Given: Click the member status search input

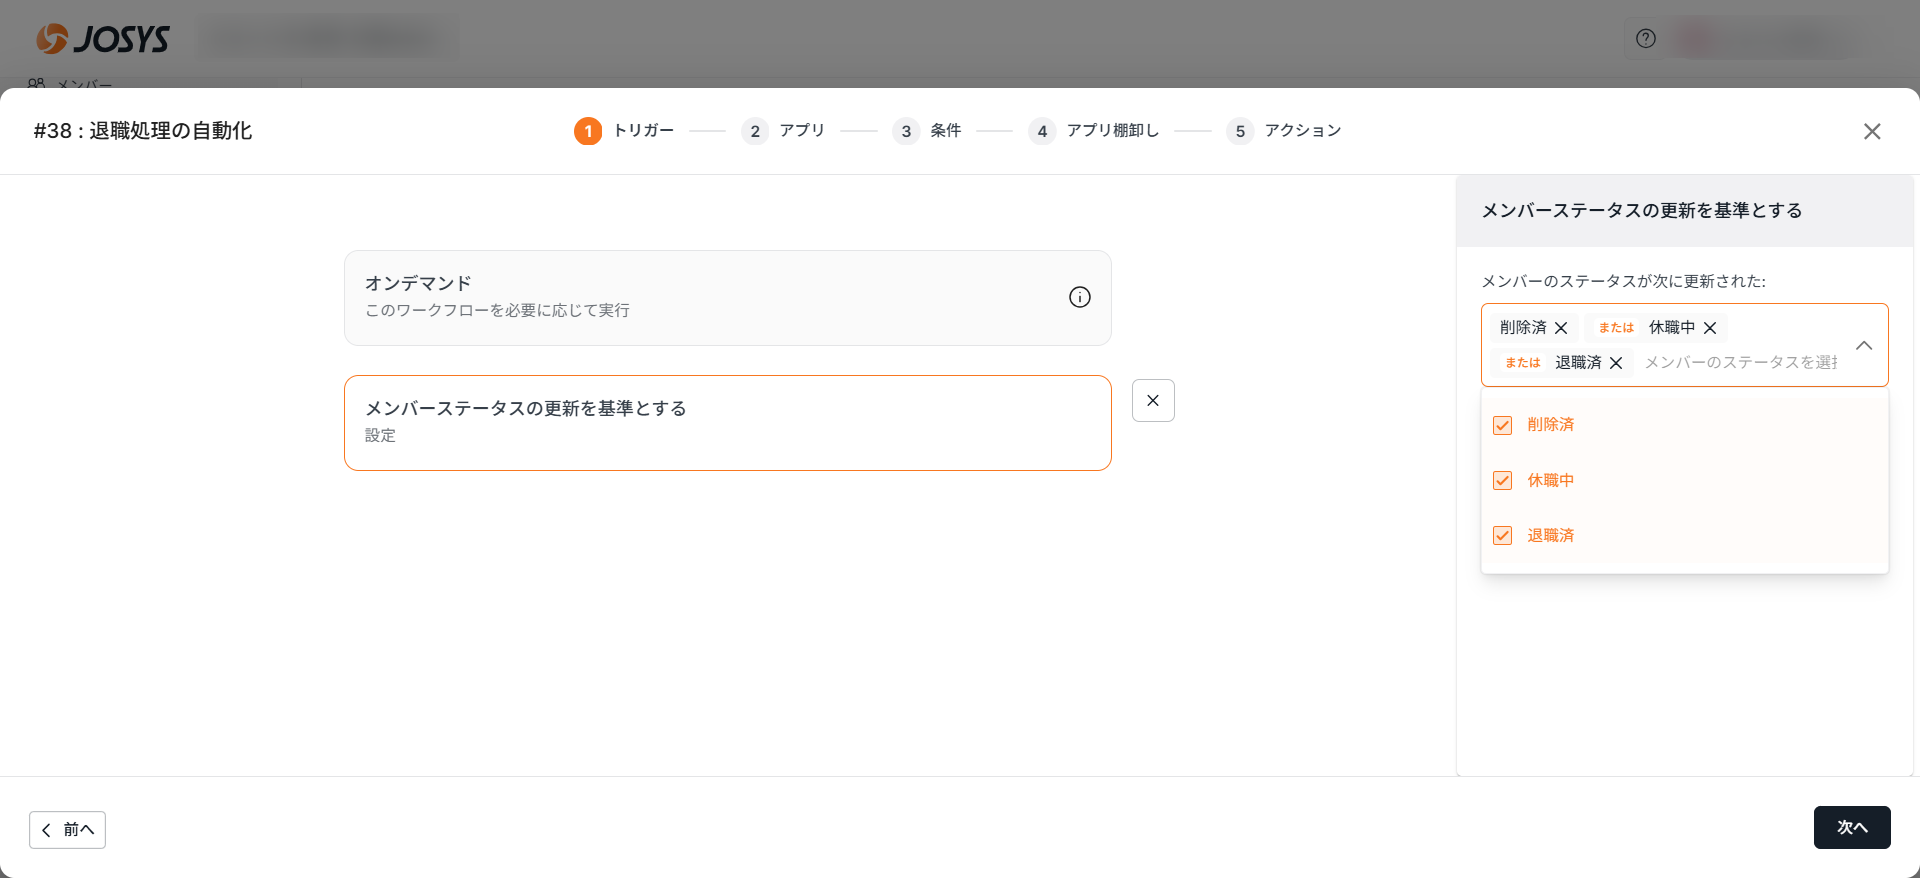Looking at the screenshot, I should click(x=1740, y=363).
